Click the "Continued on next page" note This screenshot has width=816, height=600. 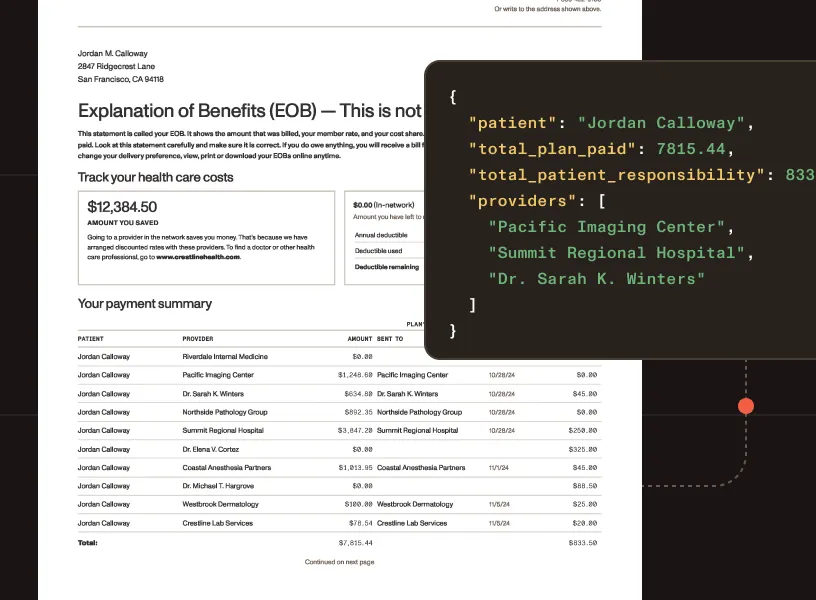339,562
